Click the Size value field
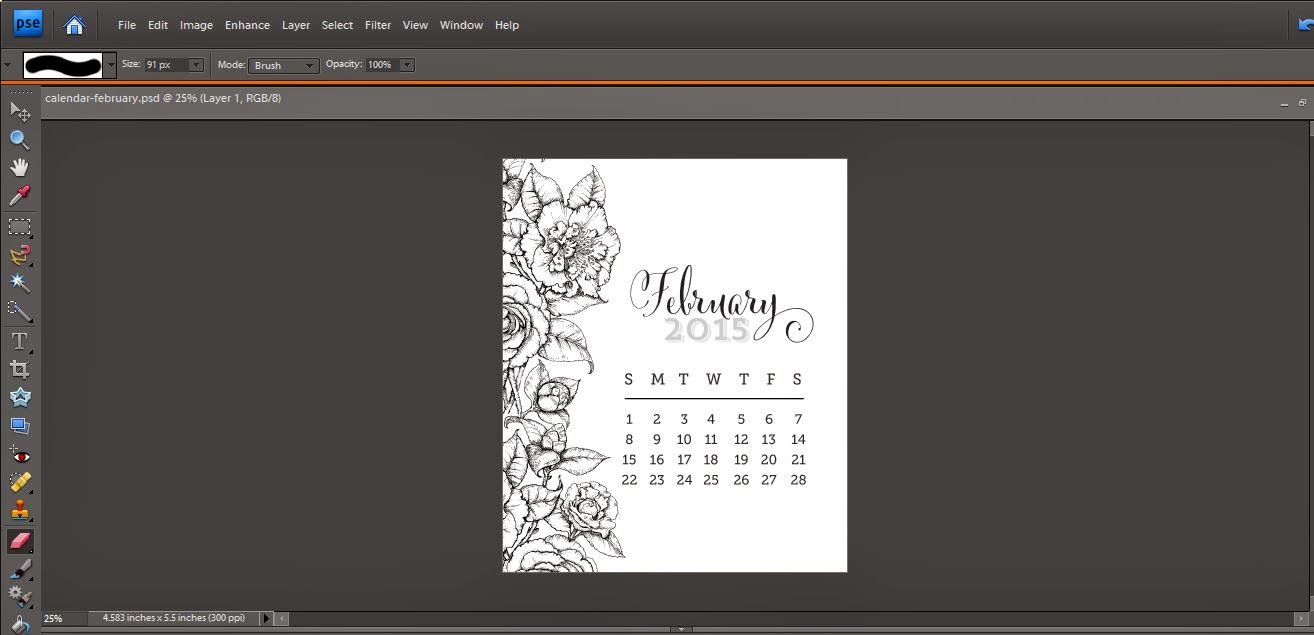The height and width of the screenshot is (635, 1314). click(166, 65)
